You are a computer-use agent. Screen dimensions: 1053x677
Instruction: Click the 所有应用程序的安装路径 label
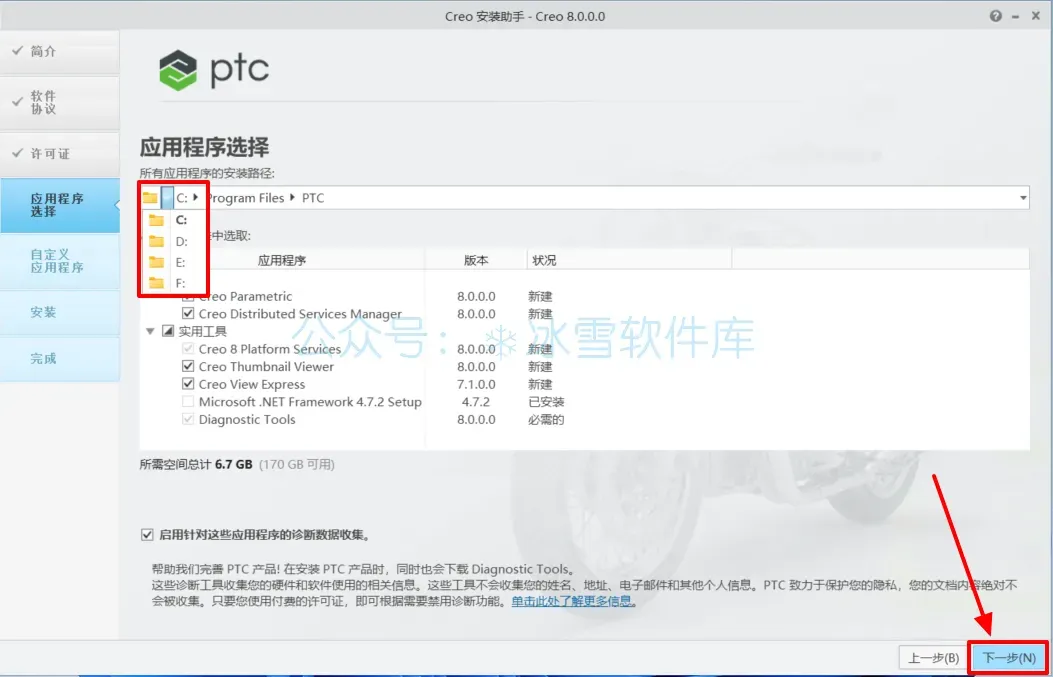tap(207, 173)
